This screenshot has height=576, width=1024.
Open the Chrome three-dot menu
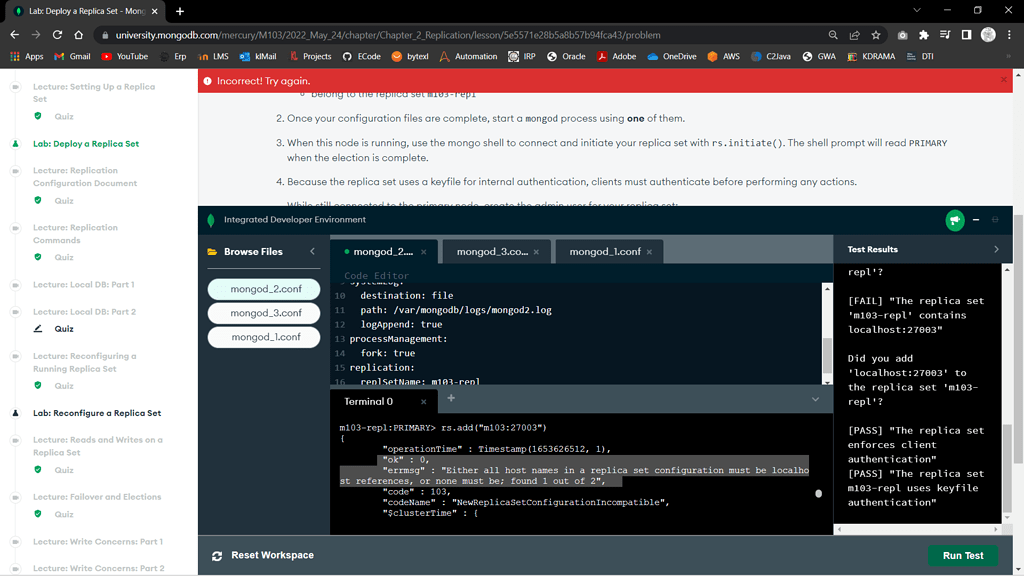pyautogui.click(x=1009, y=35)
